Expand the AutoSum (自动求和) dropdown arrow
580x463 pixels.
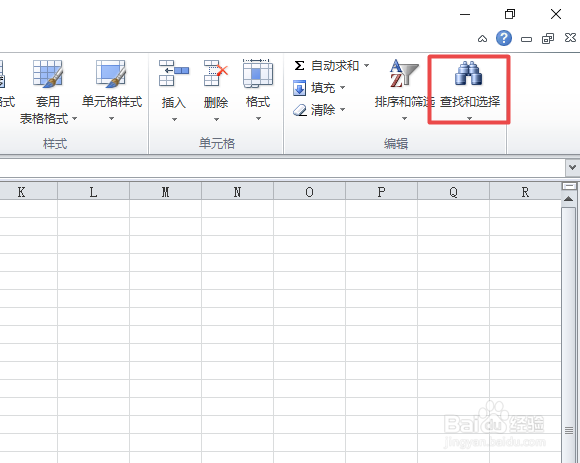[367, 65]
